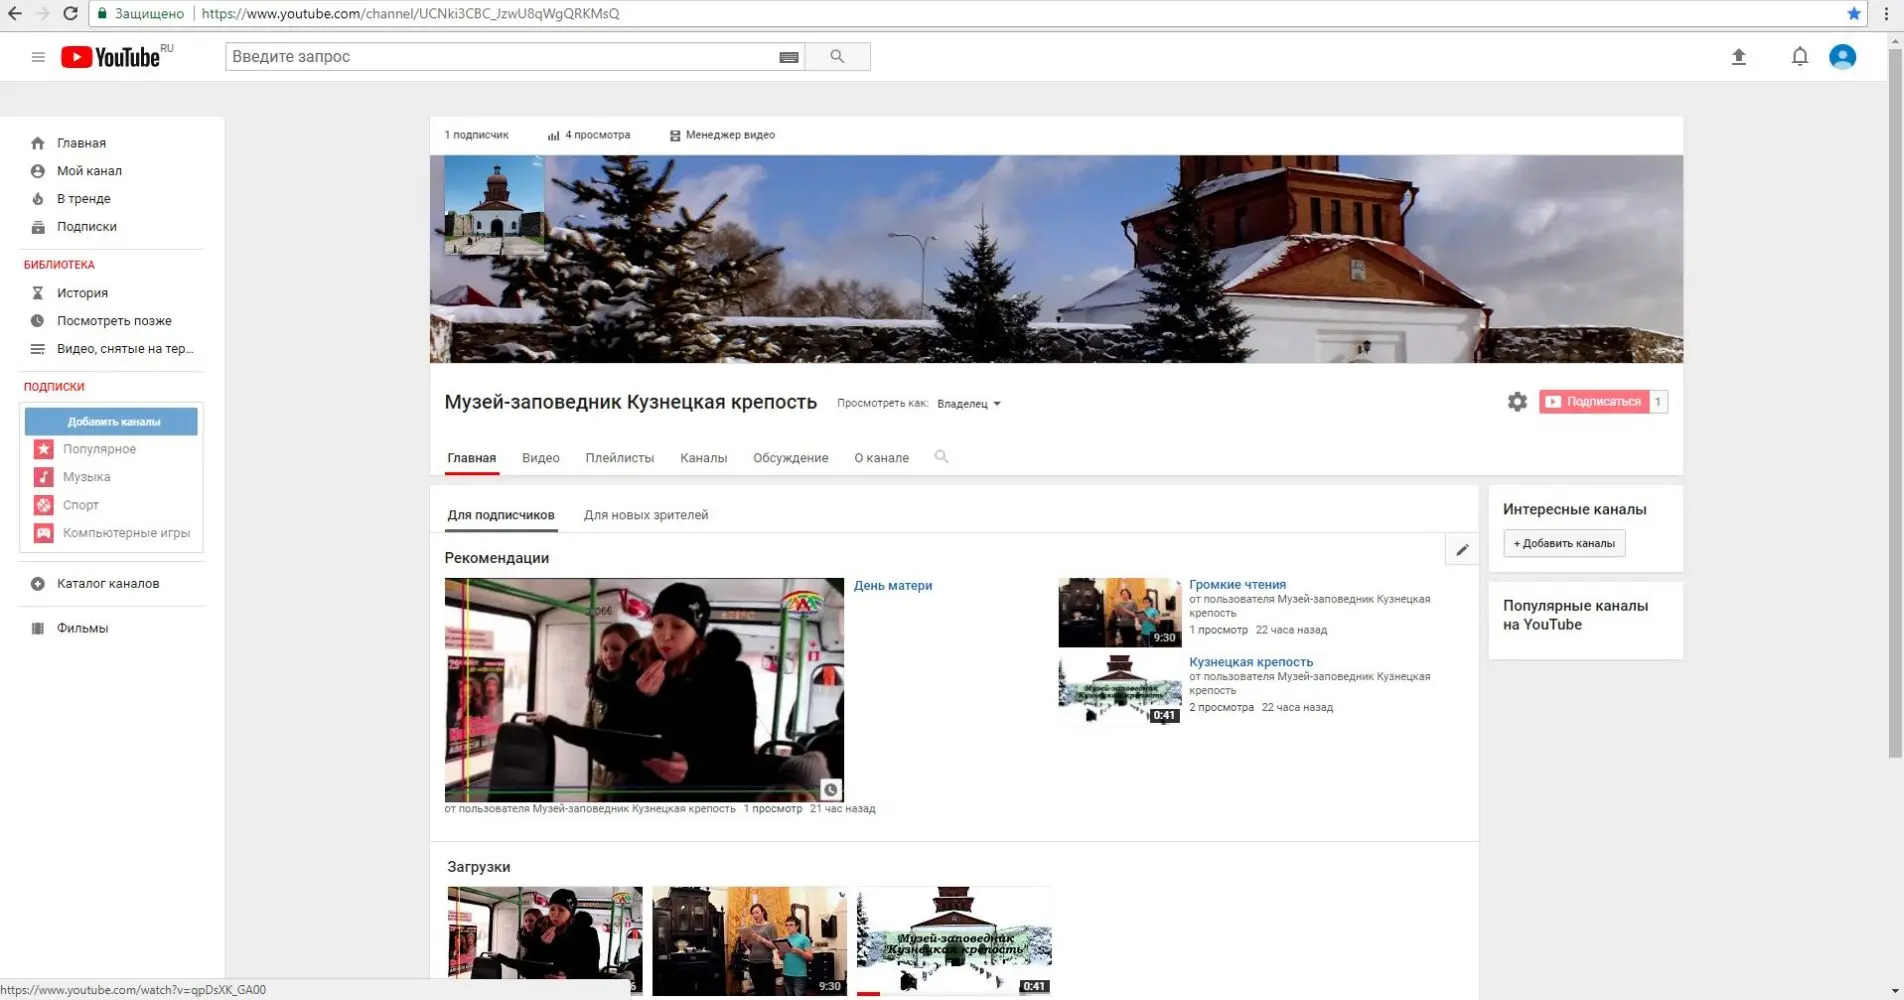Open the hamburger guide menu
This screenshot has width=1904, height=1000.
[x=38, y=57]
